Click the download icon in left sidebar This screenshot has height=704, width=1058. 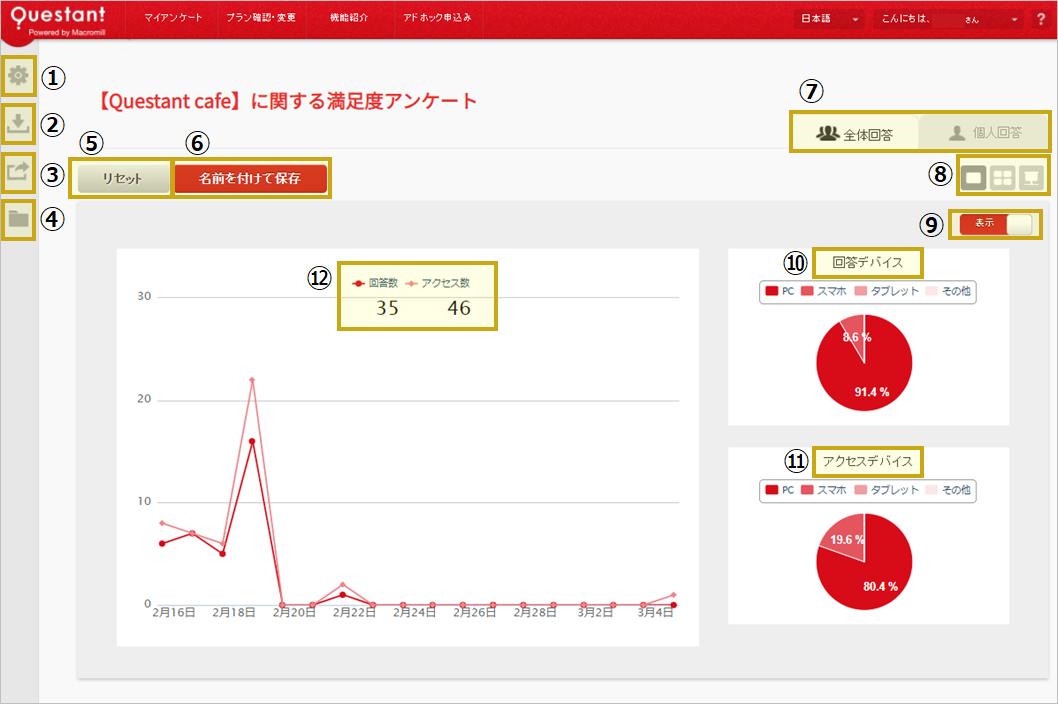[18, 122]
